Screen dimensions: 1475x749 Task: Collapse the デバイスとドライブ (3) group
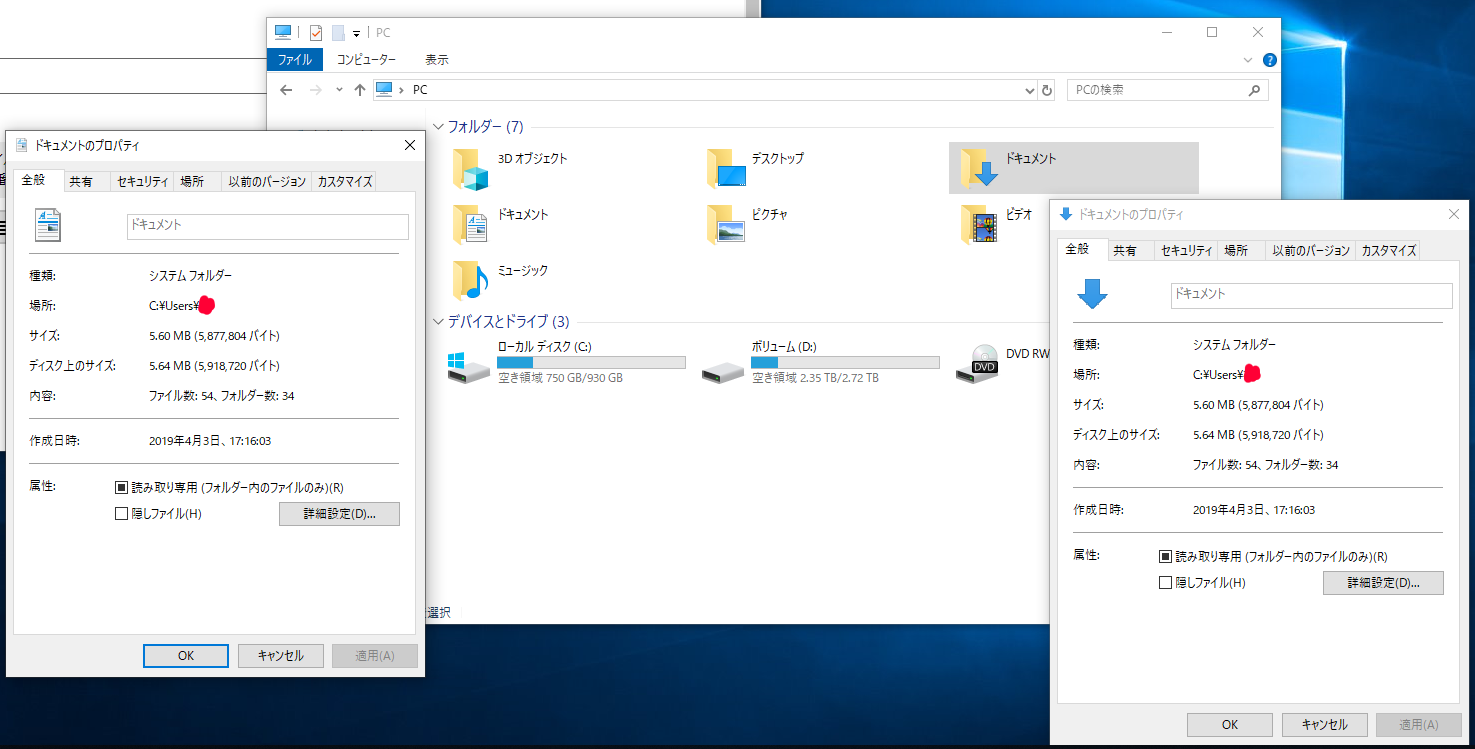coord(438,322)
